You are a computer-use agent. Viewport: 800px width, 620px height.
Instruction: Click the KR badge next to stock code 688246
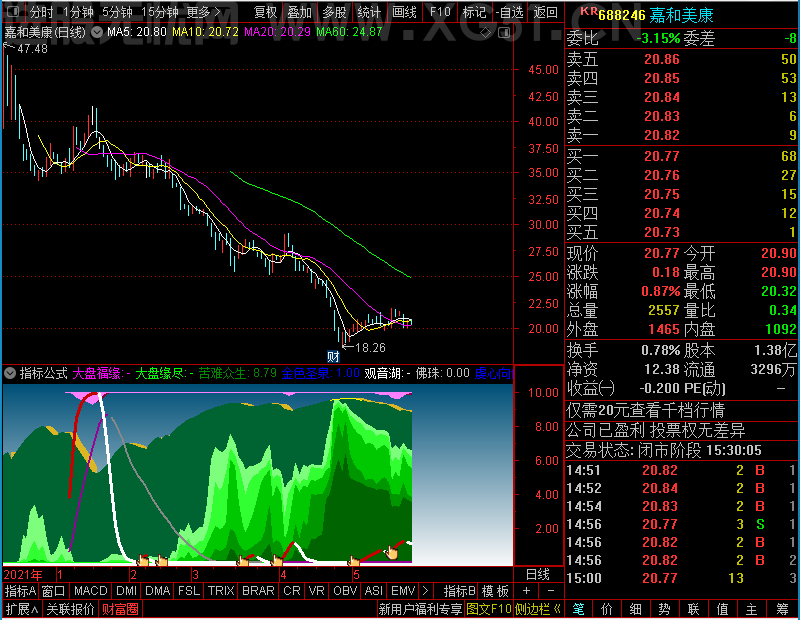pyautogui.click(x=588, y=11)
